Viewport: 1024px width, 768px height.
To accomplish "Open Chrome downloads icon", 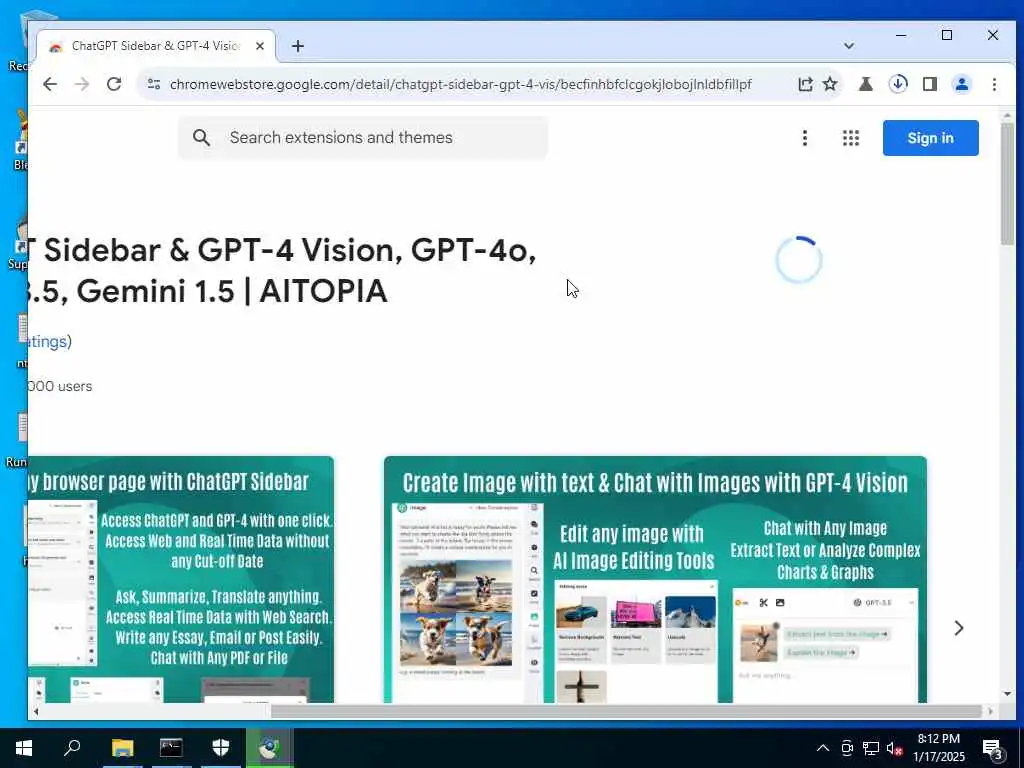I will [x=898, y=84].
